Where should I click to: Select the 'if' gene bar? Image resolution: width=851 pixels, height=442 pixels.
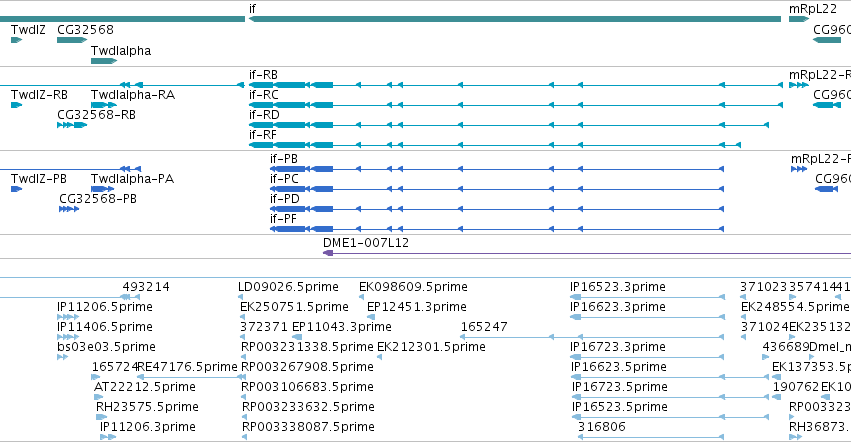[515, 19]
